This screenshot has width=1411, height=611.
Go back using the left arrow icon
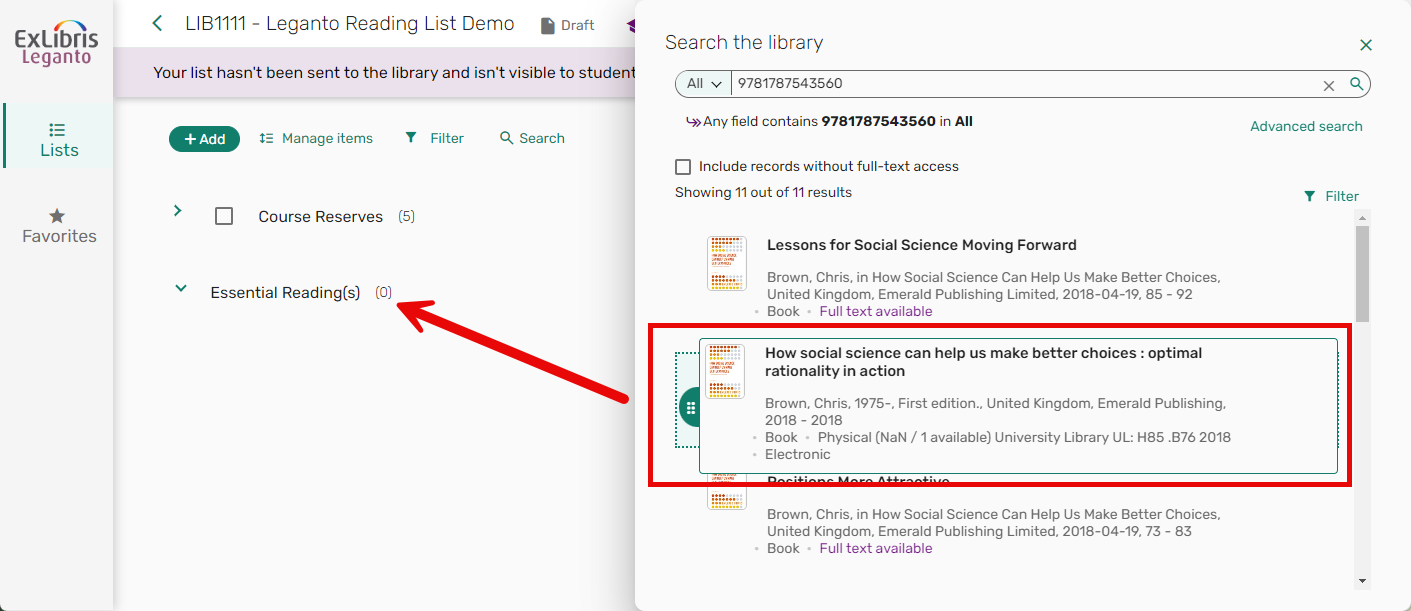(157, 23)
